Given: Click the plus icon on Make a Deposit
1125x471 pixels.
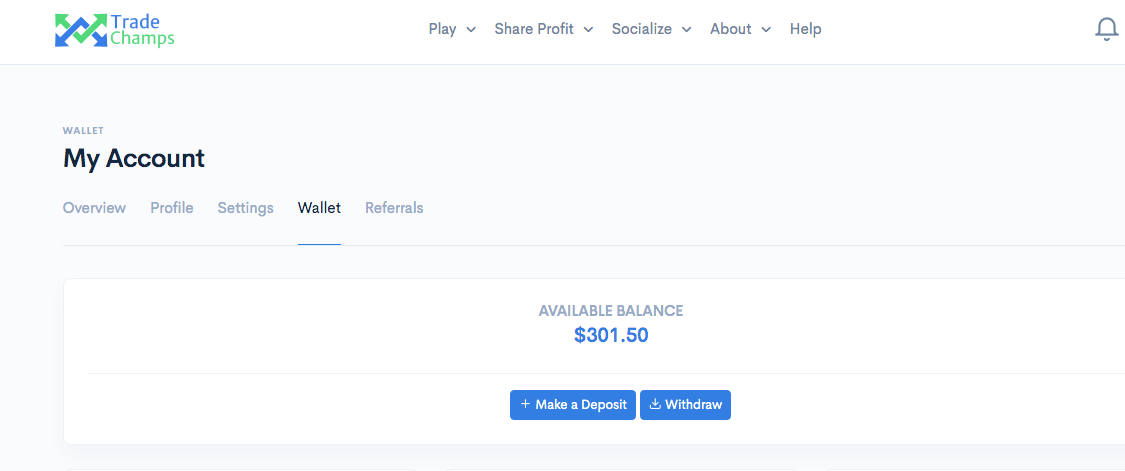Looking at the screenshot, I should point(525,404).
